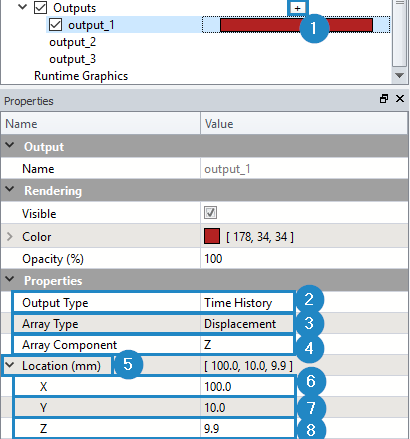The height and width of the screenshot is (439, 410).
Task: Click the tree scrollbar down arrow
Action: point(399,76)
